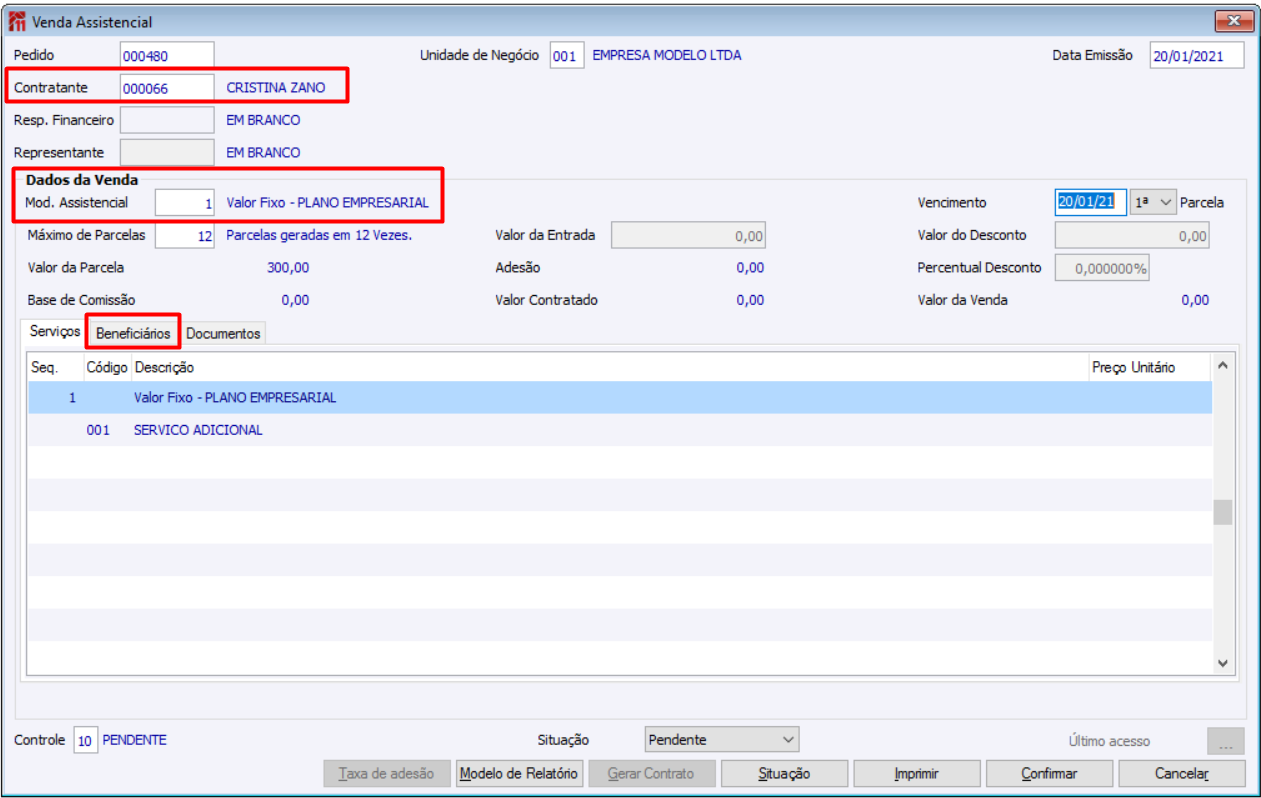Switch to the Serviços tab

point(55,331)
